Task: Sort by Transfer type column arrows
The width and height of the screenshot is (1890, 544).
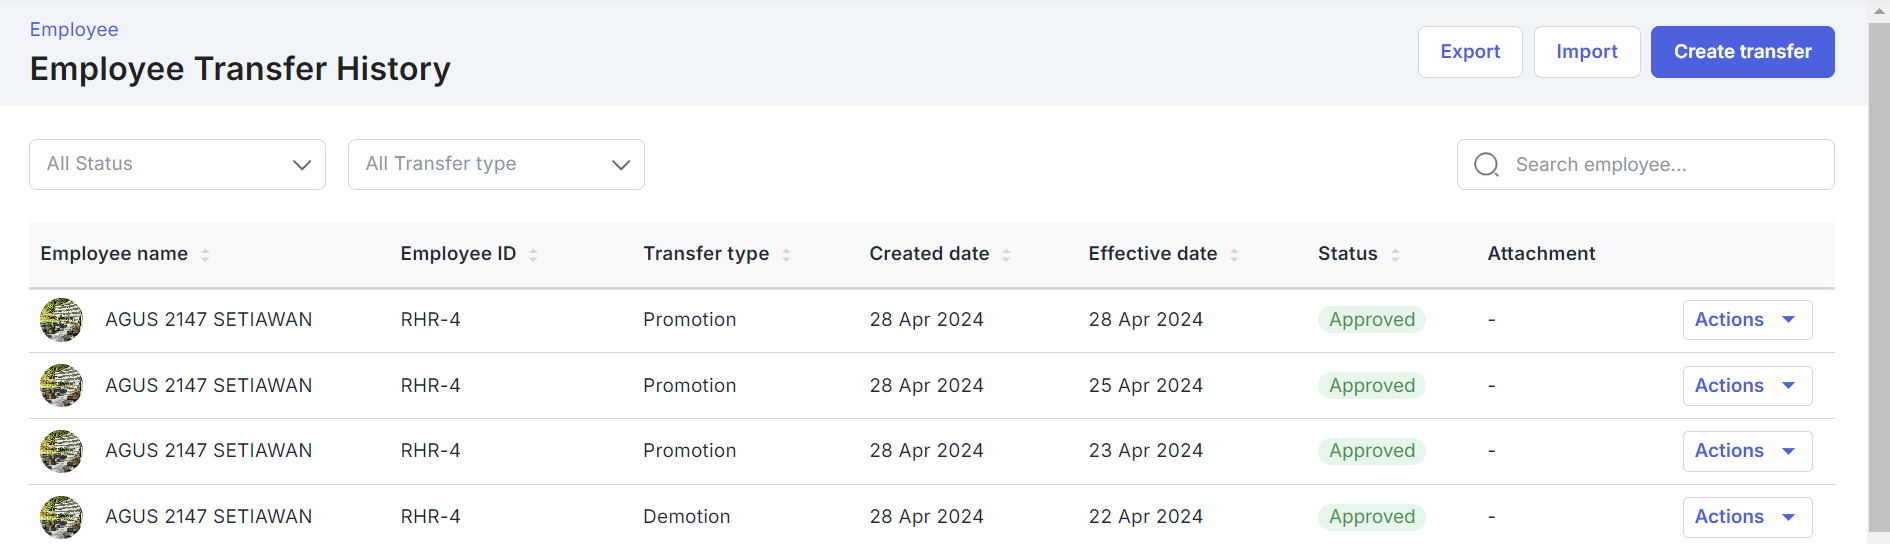Action: (x=786, y=255)
